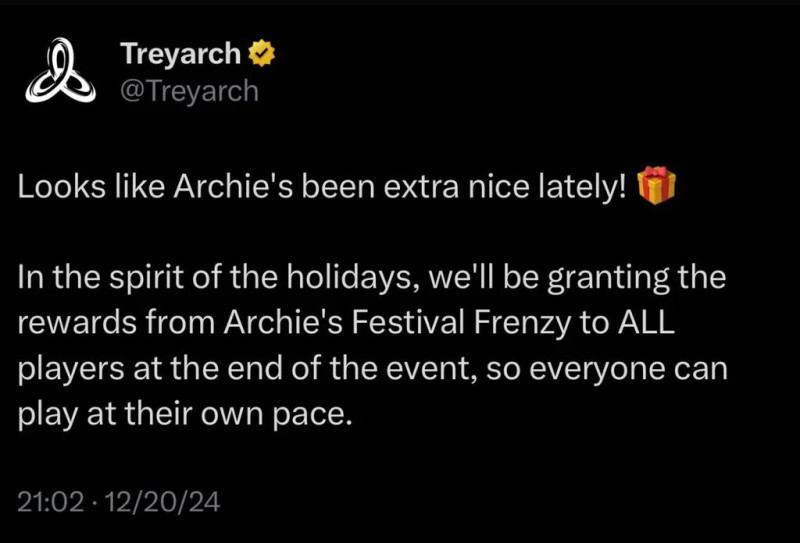Image resolution: width=800 pixels, height=543 pixels.
Task: Click the sentence "Looks like Archie's been extra nice lately!"
Action: (325, 188)
